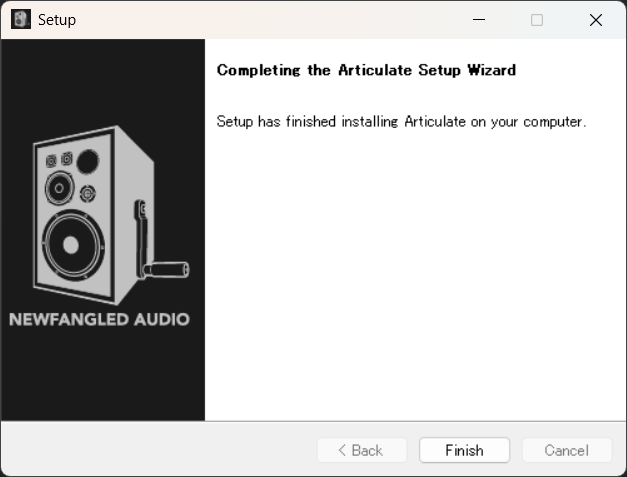Click the Setup icon in title bar

click(20, 19)
